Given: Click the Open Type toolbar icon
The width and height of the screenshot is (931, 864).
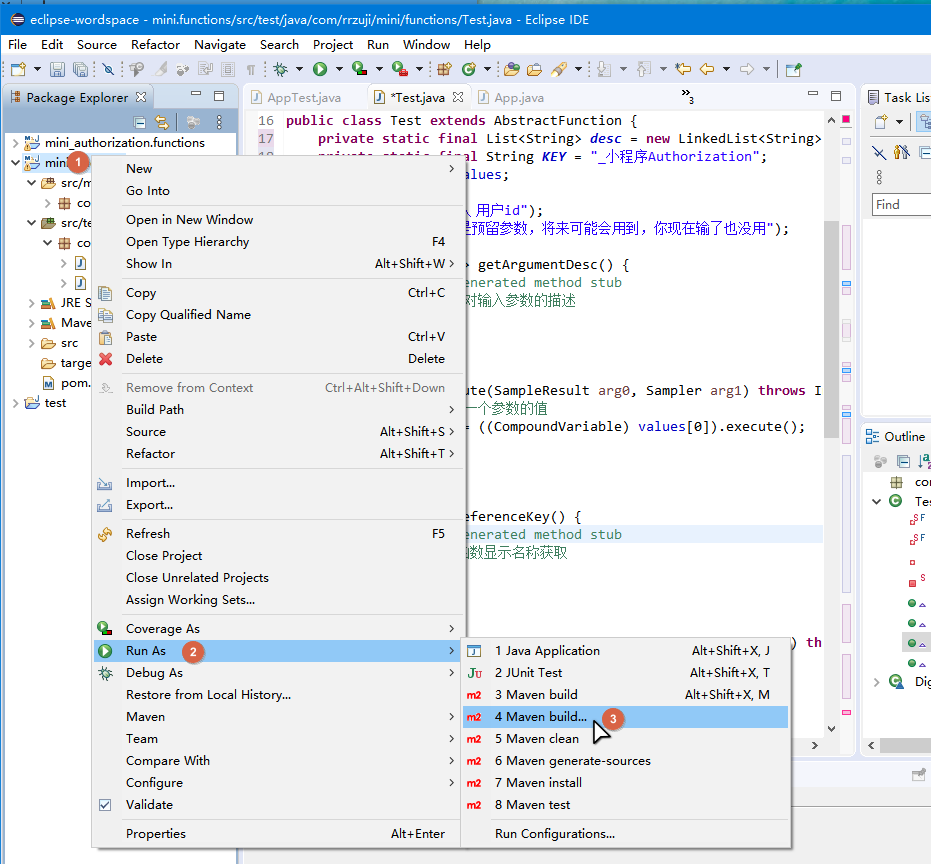Looking at the screenshot, I should pos(512,69).
